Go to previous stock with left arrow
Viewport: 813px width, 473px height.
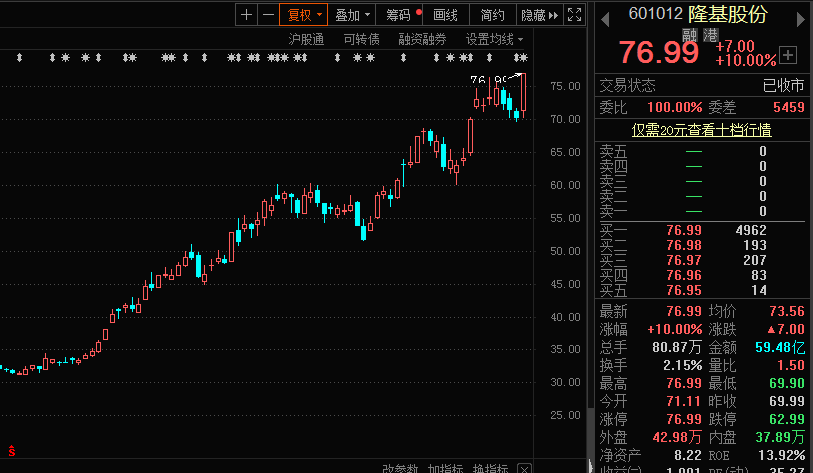click(605, 20)
